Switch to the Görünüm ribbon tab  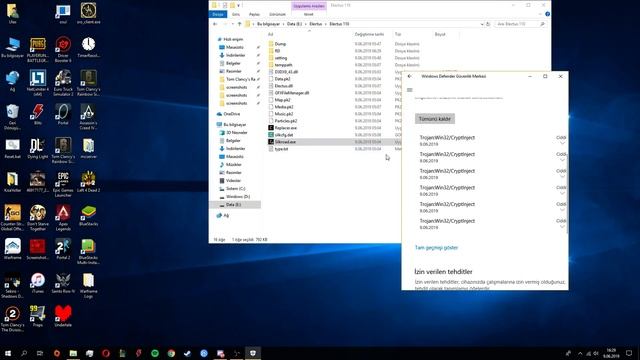pos(277,14)
